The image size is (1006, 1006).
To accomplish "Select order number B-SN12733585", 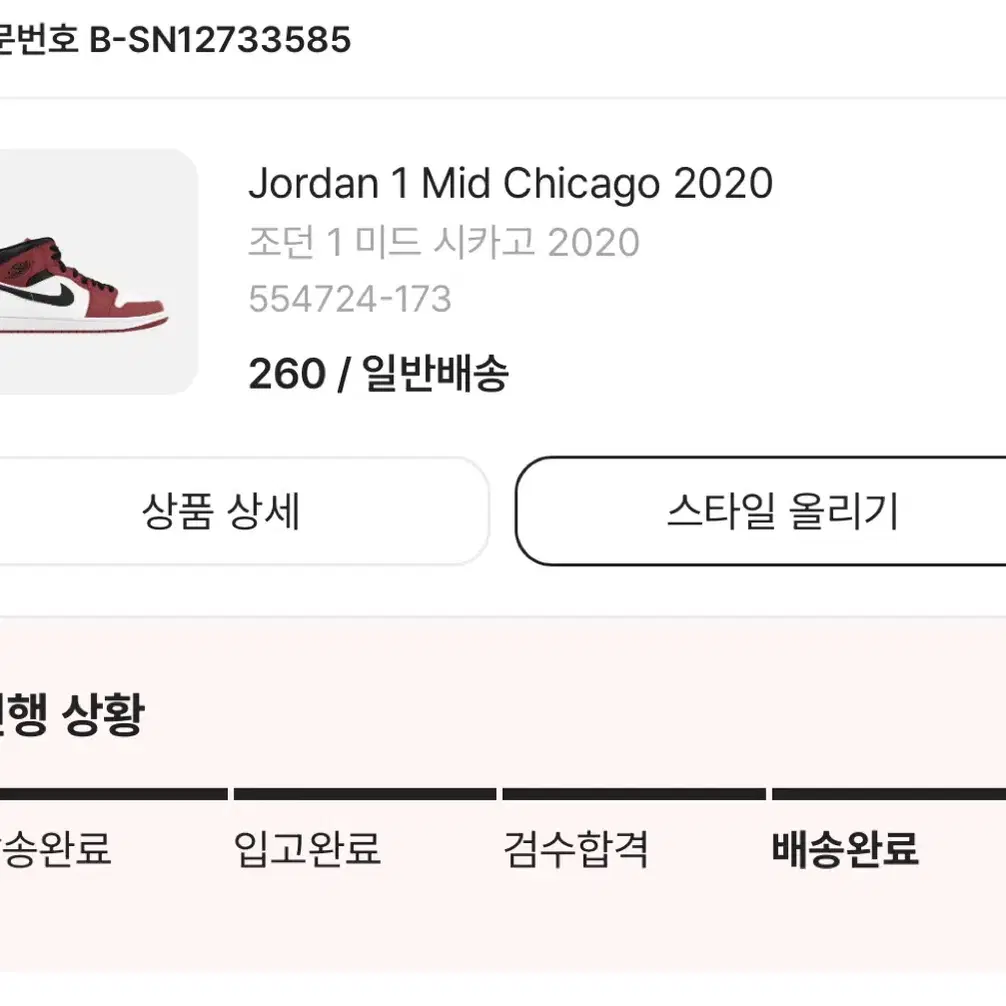I will pos(219,40).
